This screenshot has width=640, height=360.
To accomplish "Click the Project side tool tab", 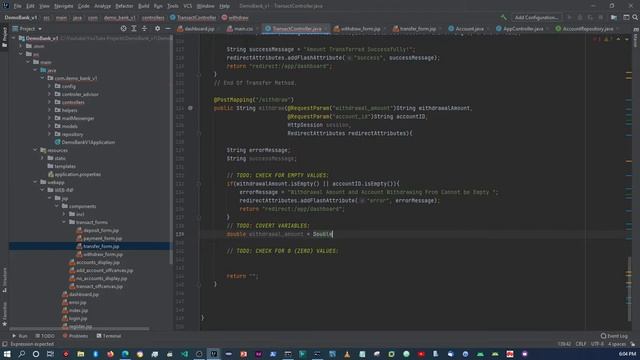I will 4,37.
